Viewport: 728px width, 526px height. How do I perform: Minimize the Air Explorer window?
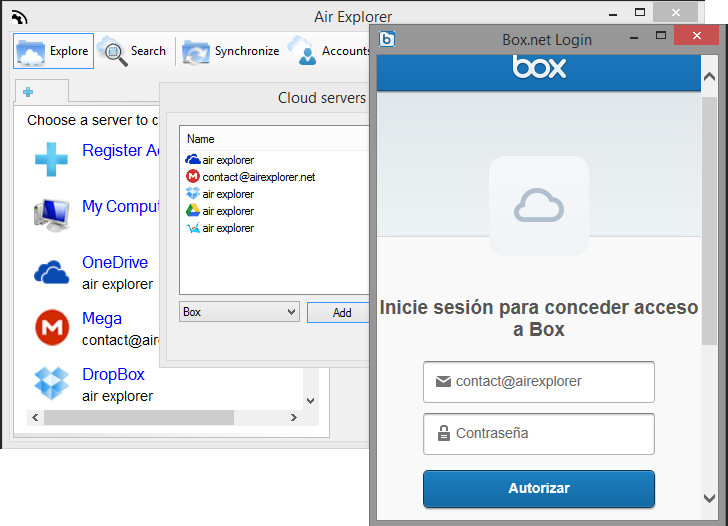tap(613, 14)
